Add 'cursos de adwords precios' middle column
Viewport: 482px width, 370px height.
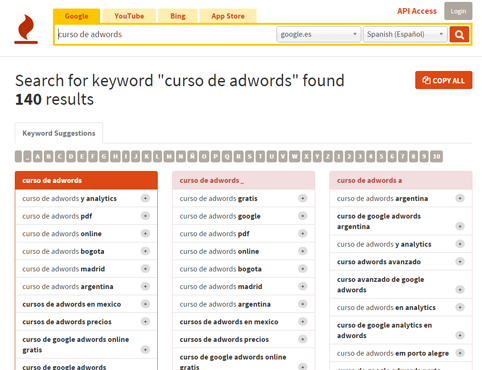point(303,339)
